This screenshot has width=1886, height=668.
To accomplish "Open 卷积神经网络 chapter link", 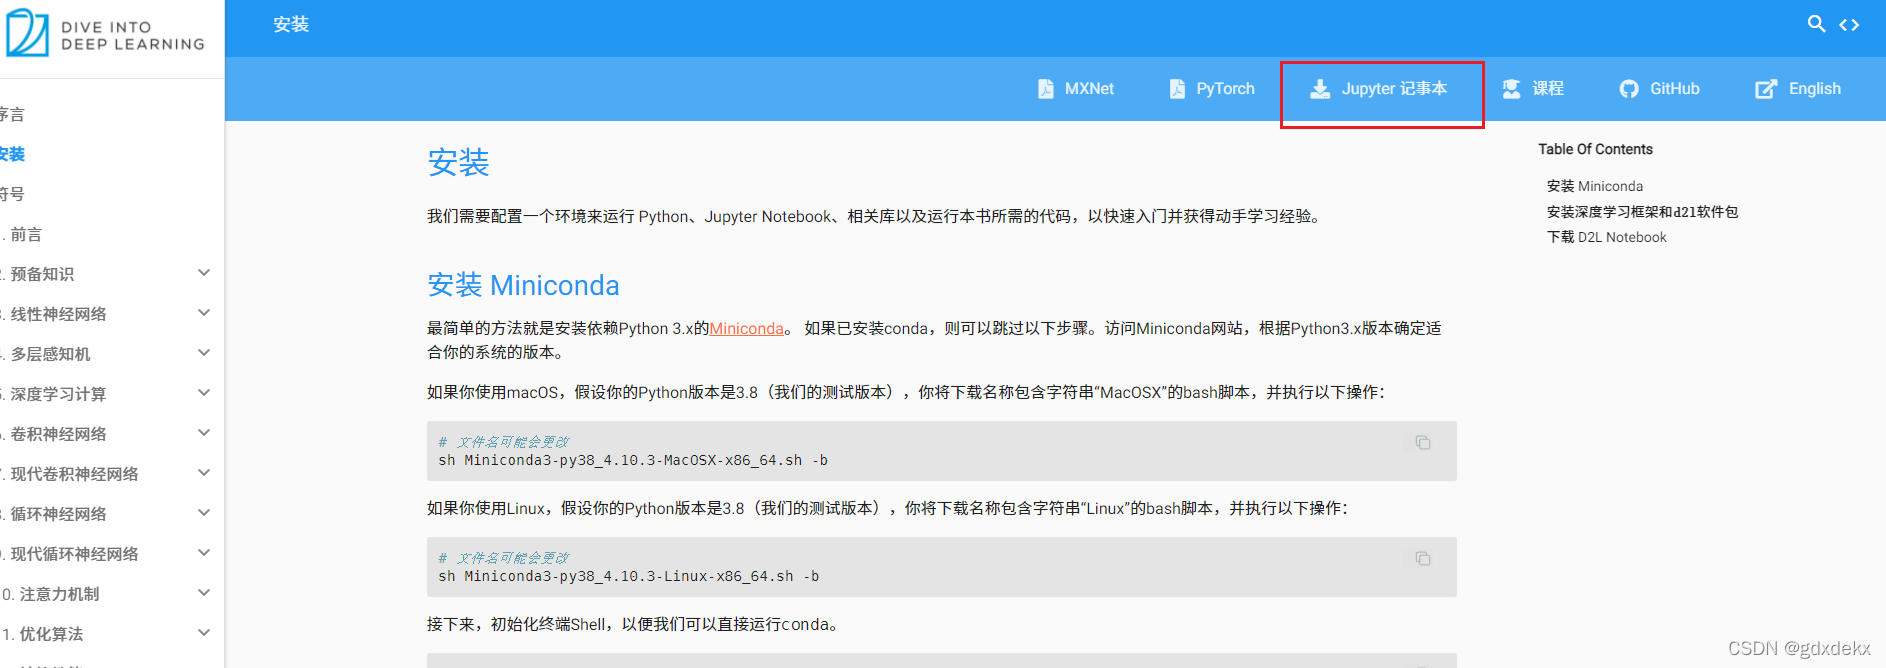I will (54, 434).
